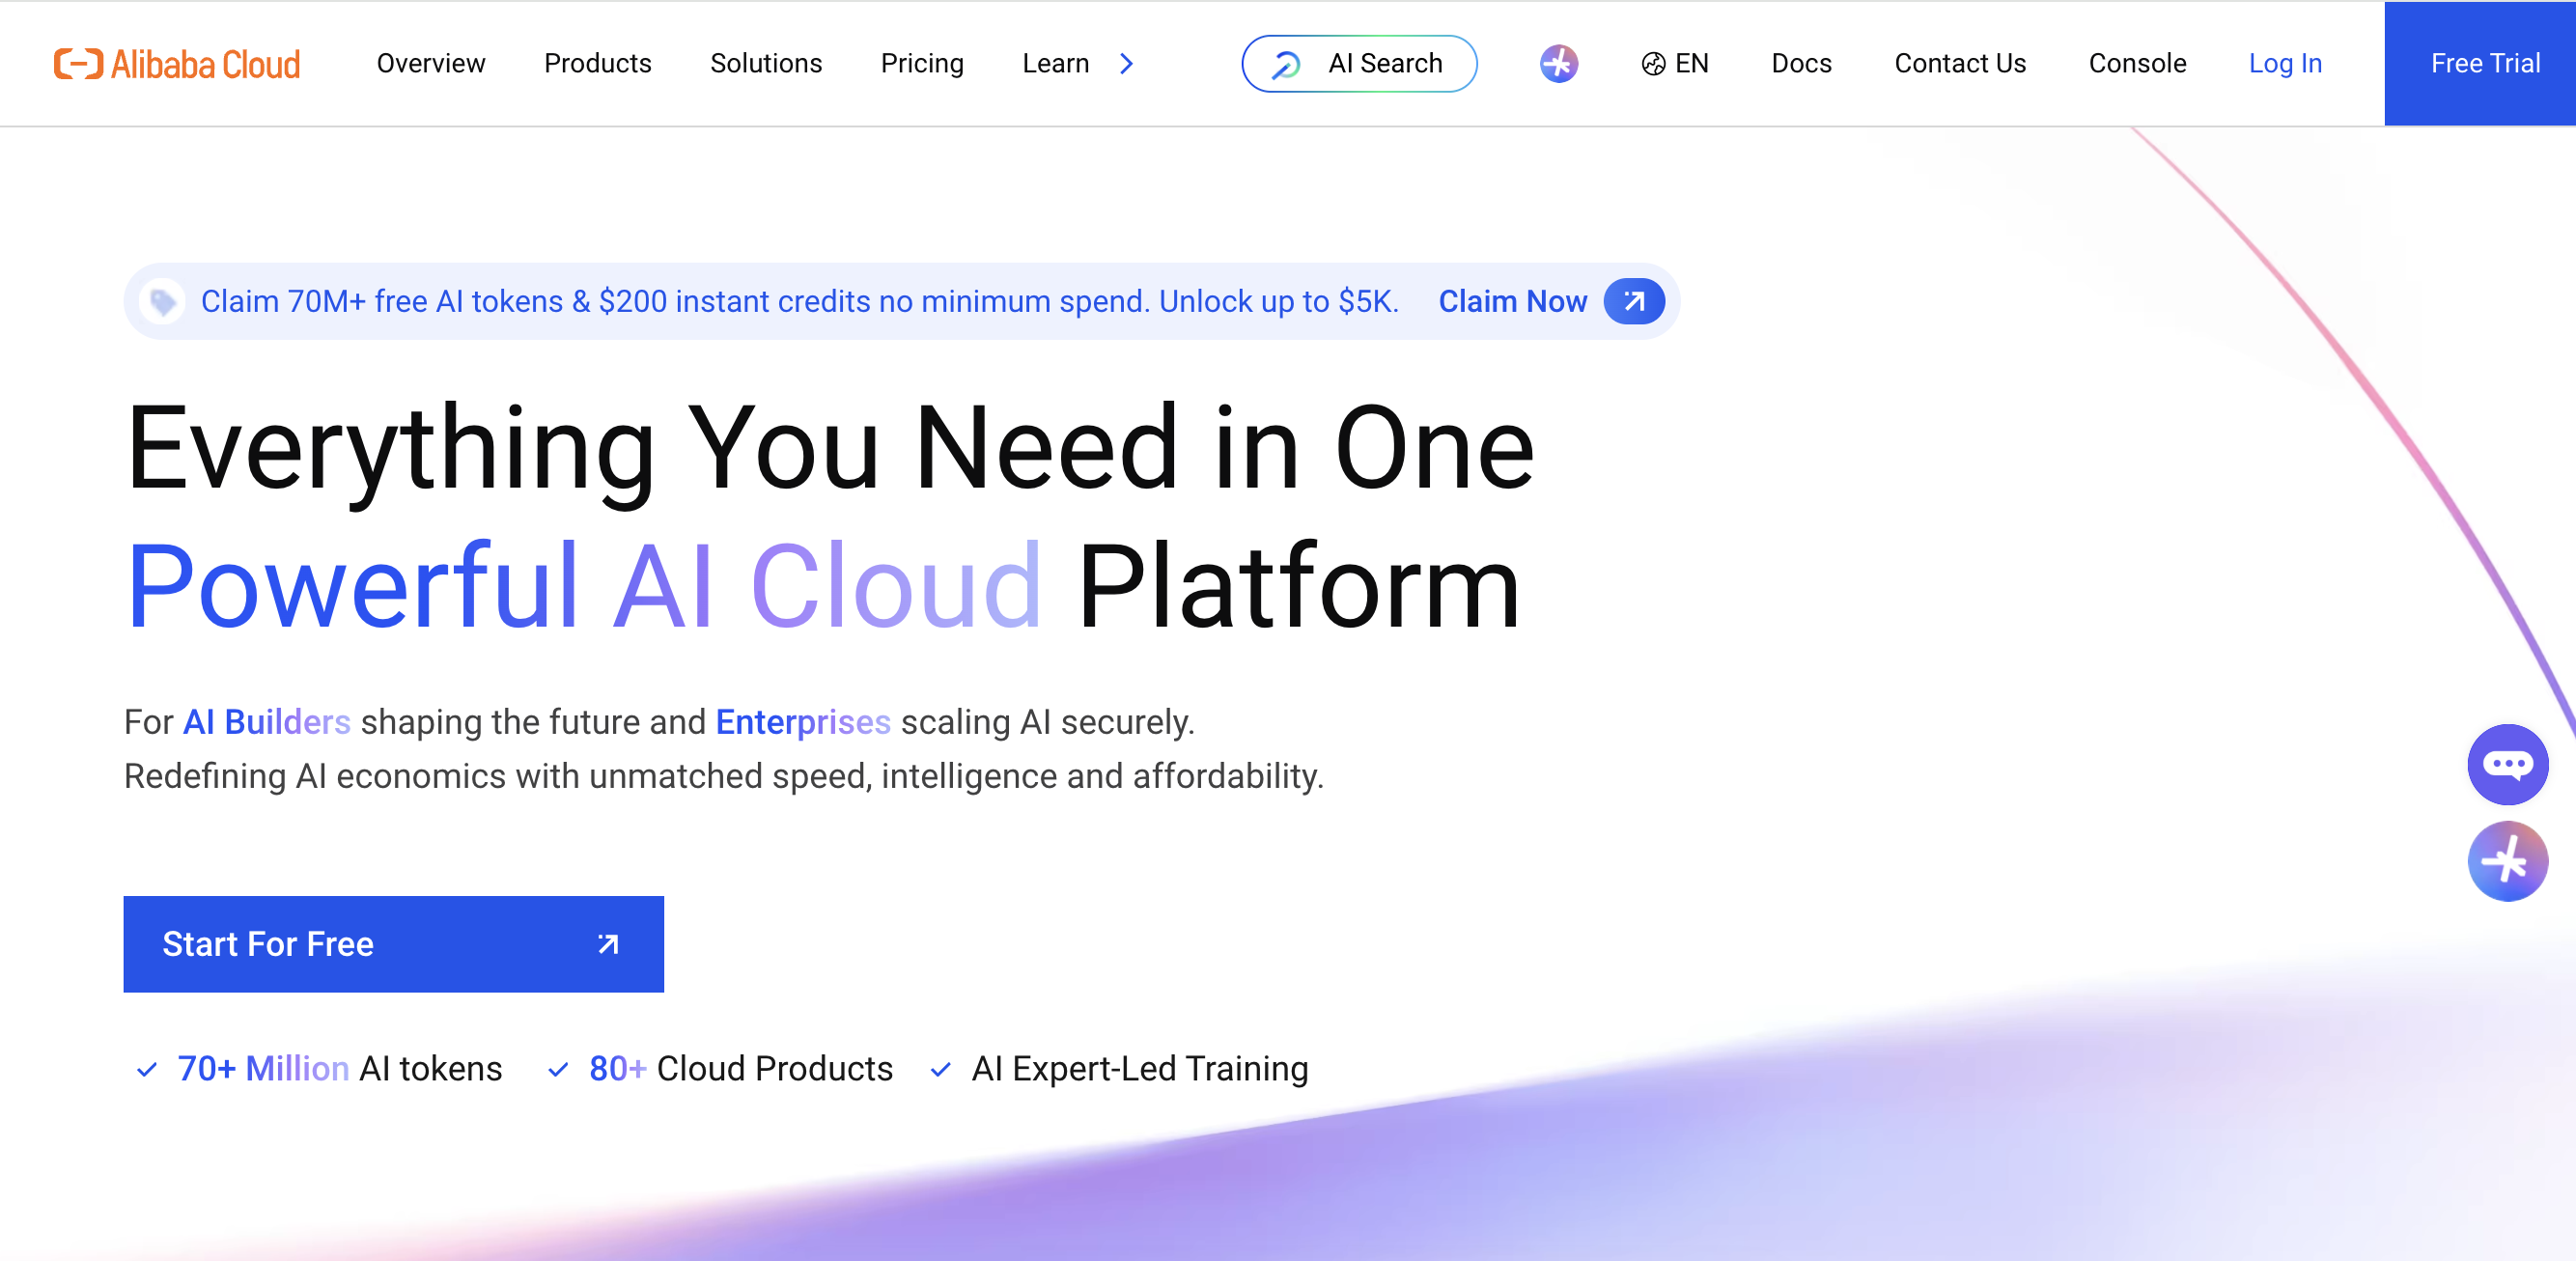Click checkmark beside 70+ Million AI tokens
Image resolution: width=2576 pixels, height=1261 pixels.
147,1070
